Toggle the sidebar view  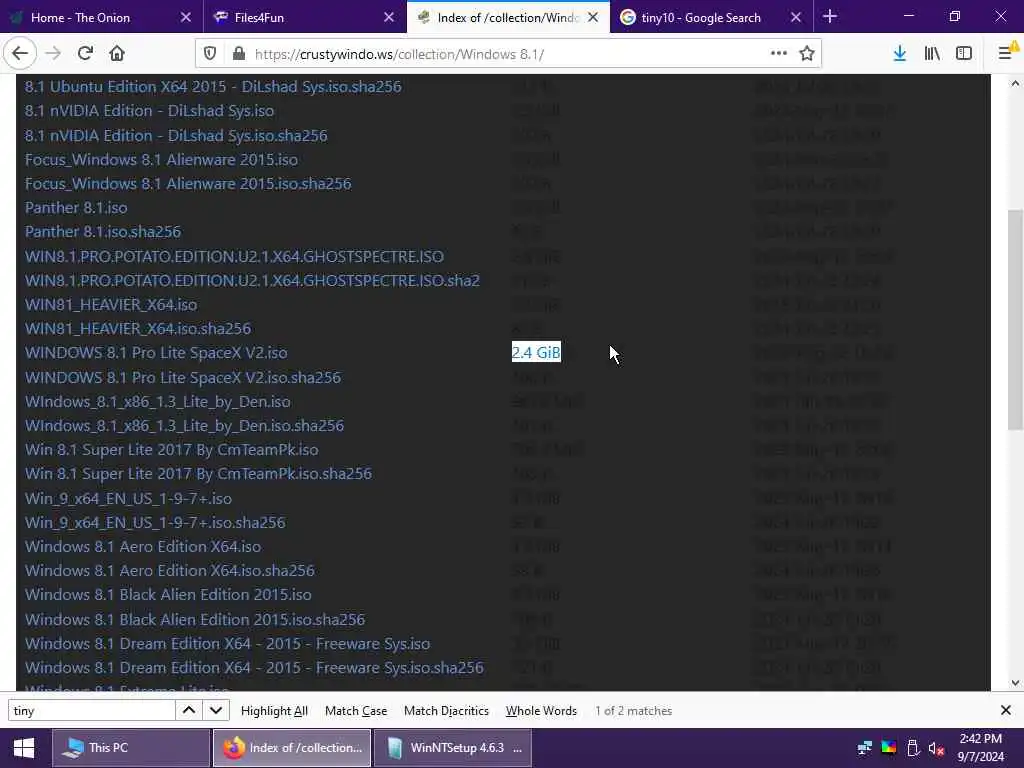964,54
